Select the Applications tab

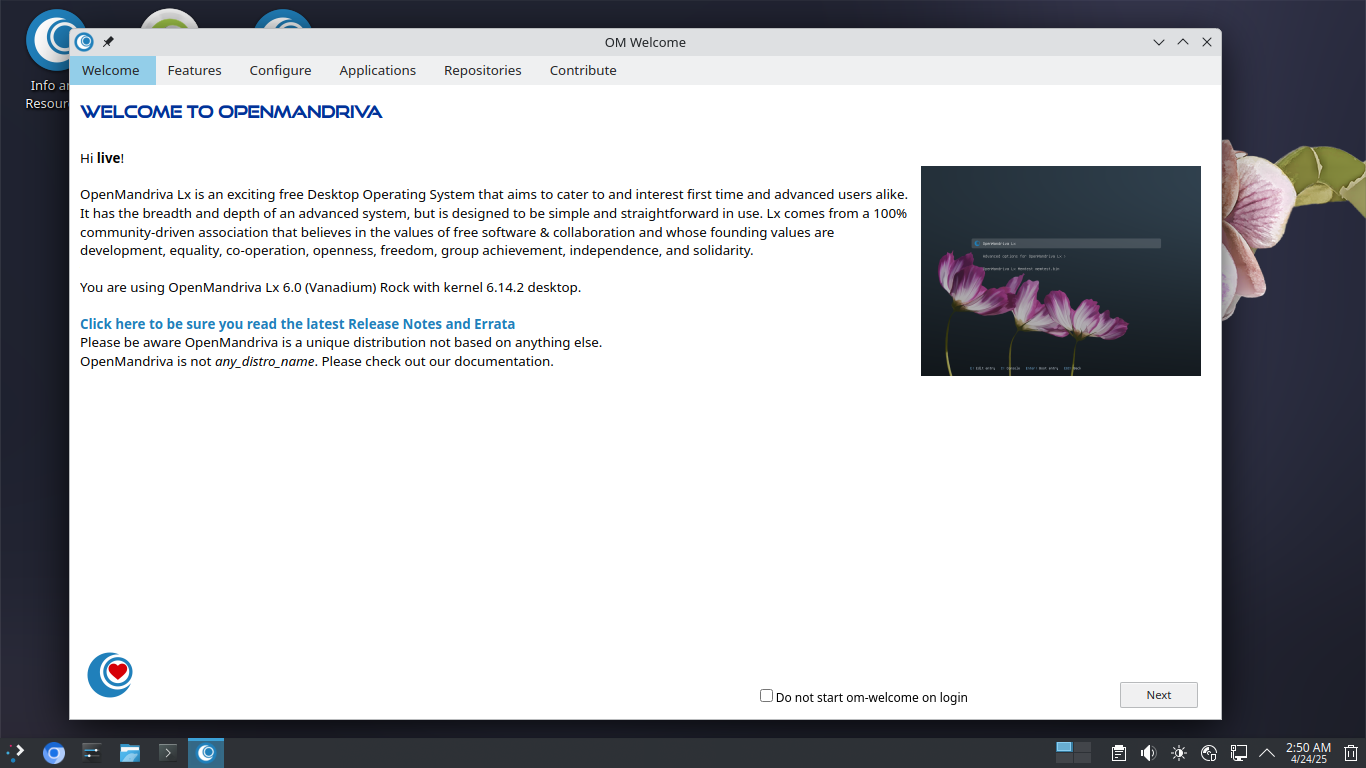(x=378, y=70)
